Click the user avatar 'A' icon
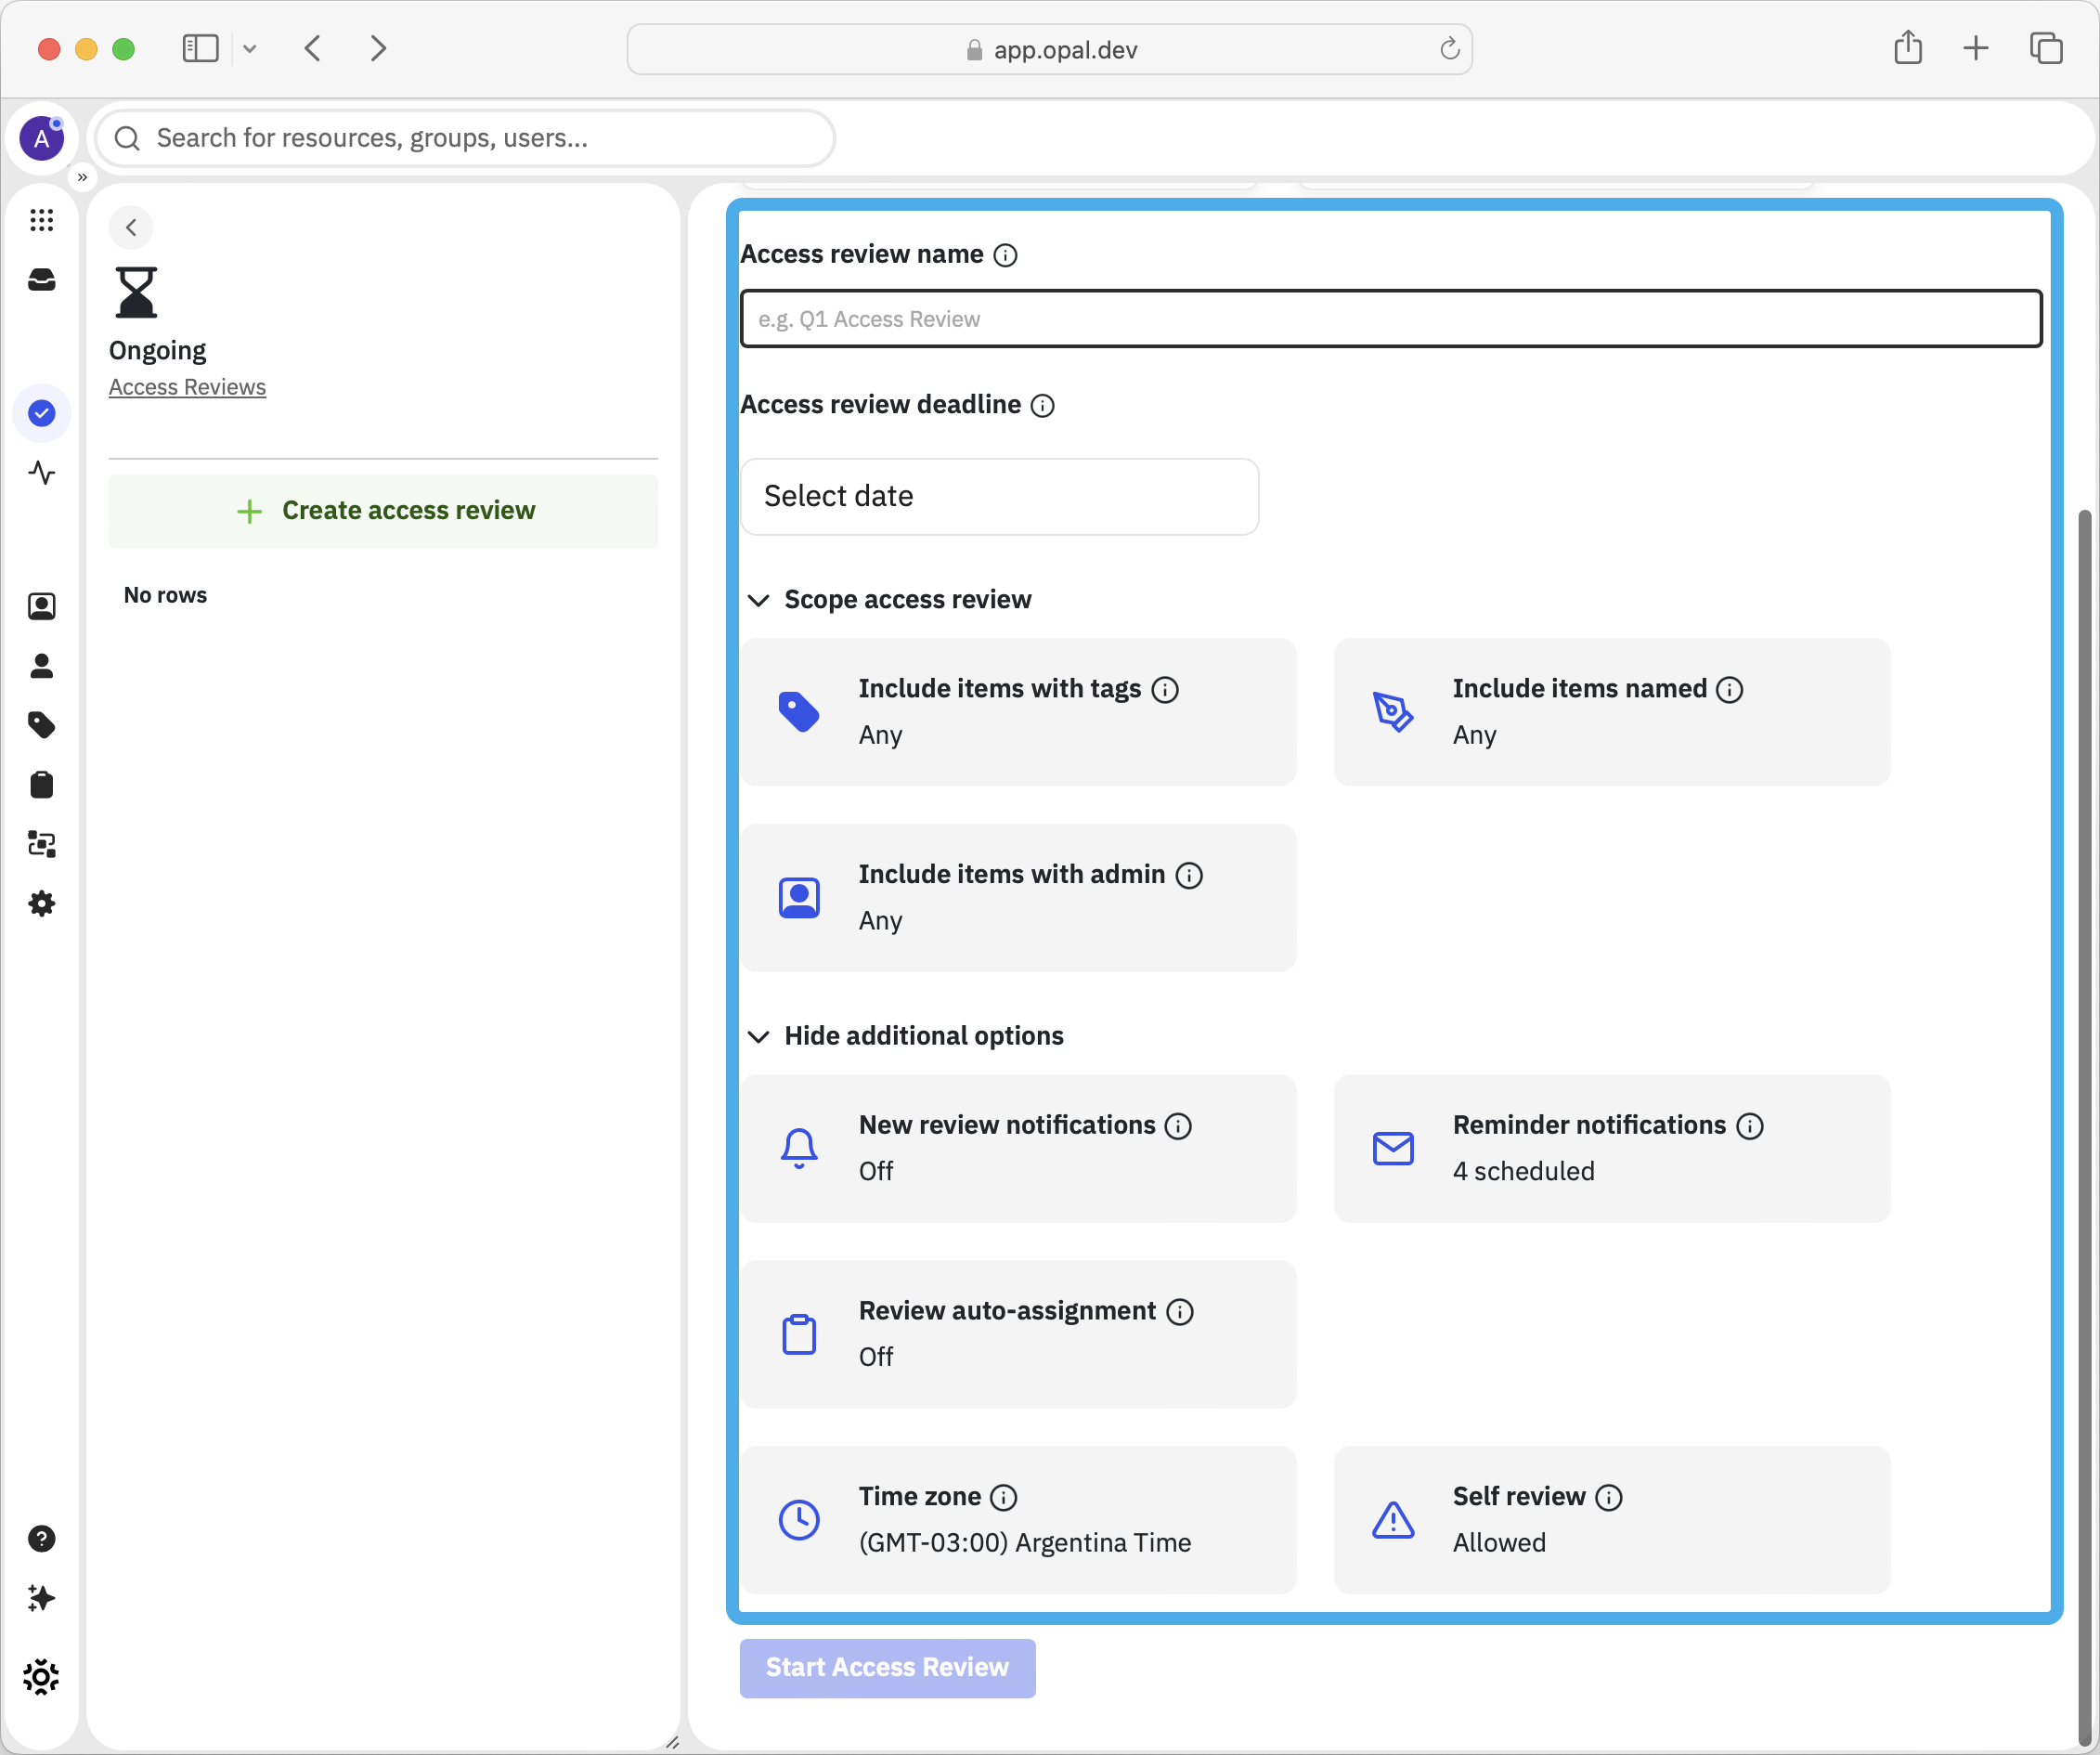The height and width of the screenshot is (1755, 2100). [41, 138]
